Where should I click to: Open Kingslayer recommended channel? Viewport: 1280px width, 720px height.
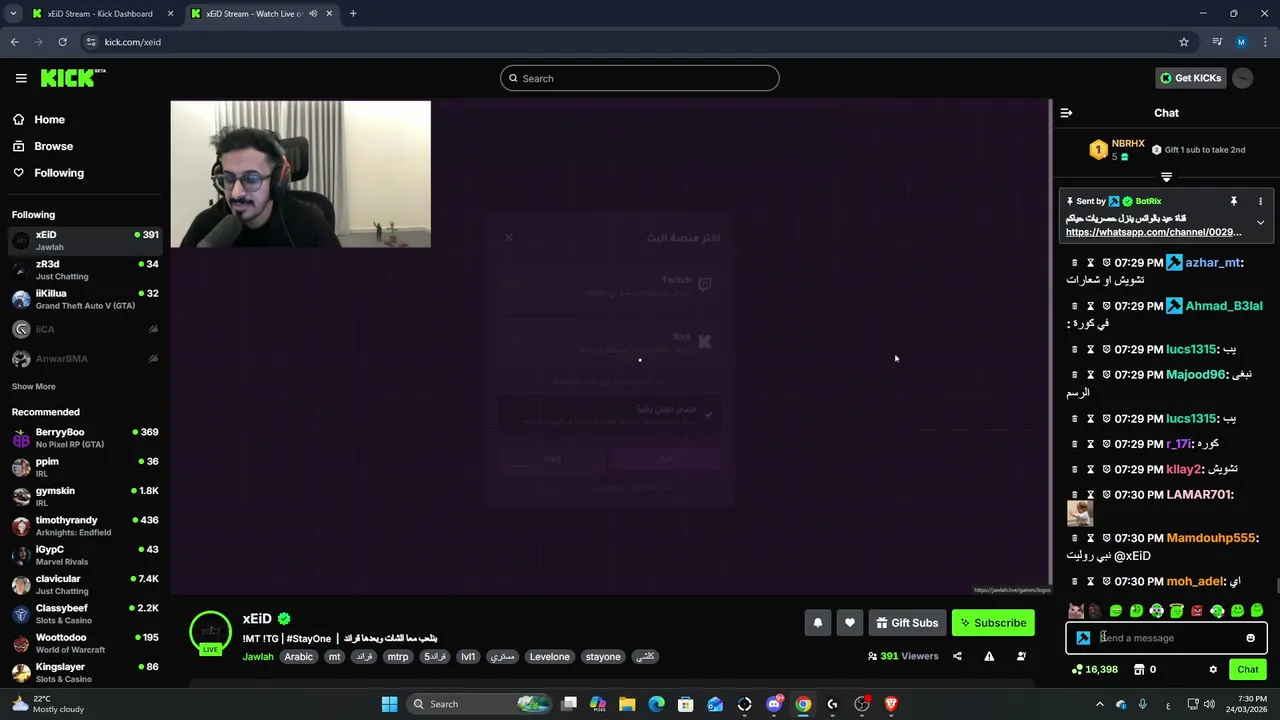coord(85,672)
